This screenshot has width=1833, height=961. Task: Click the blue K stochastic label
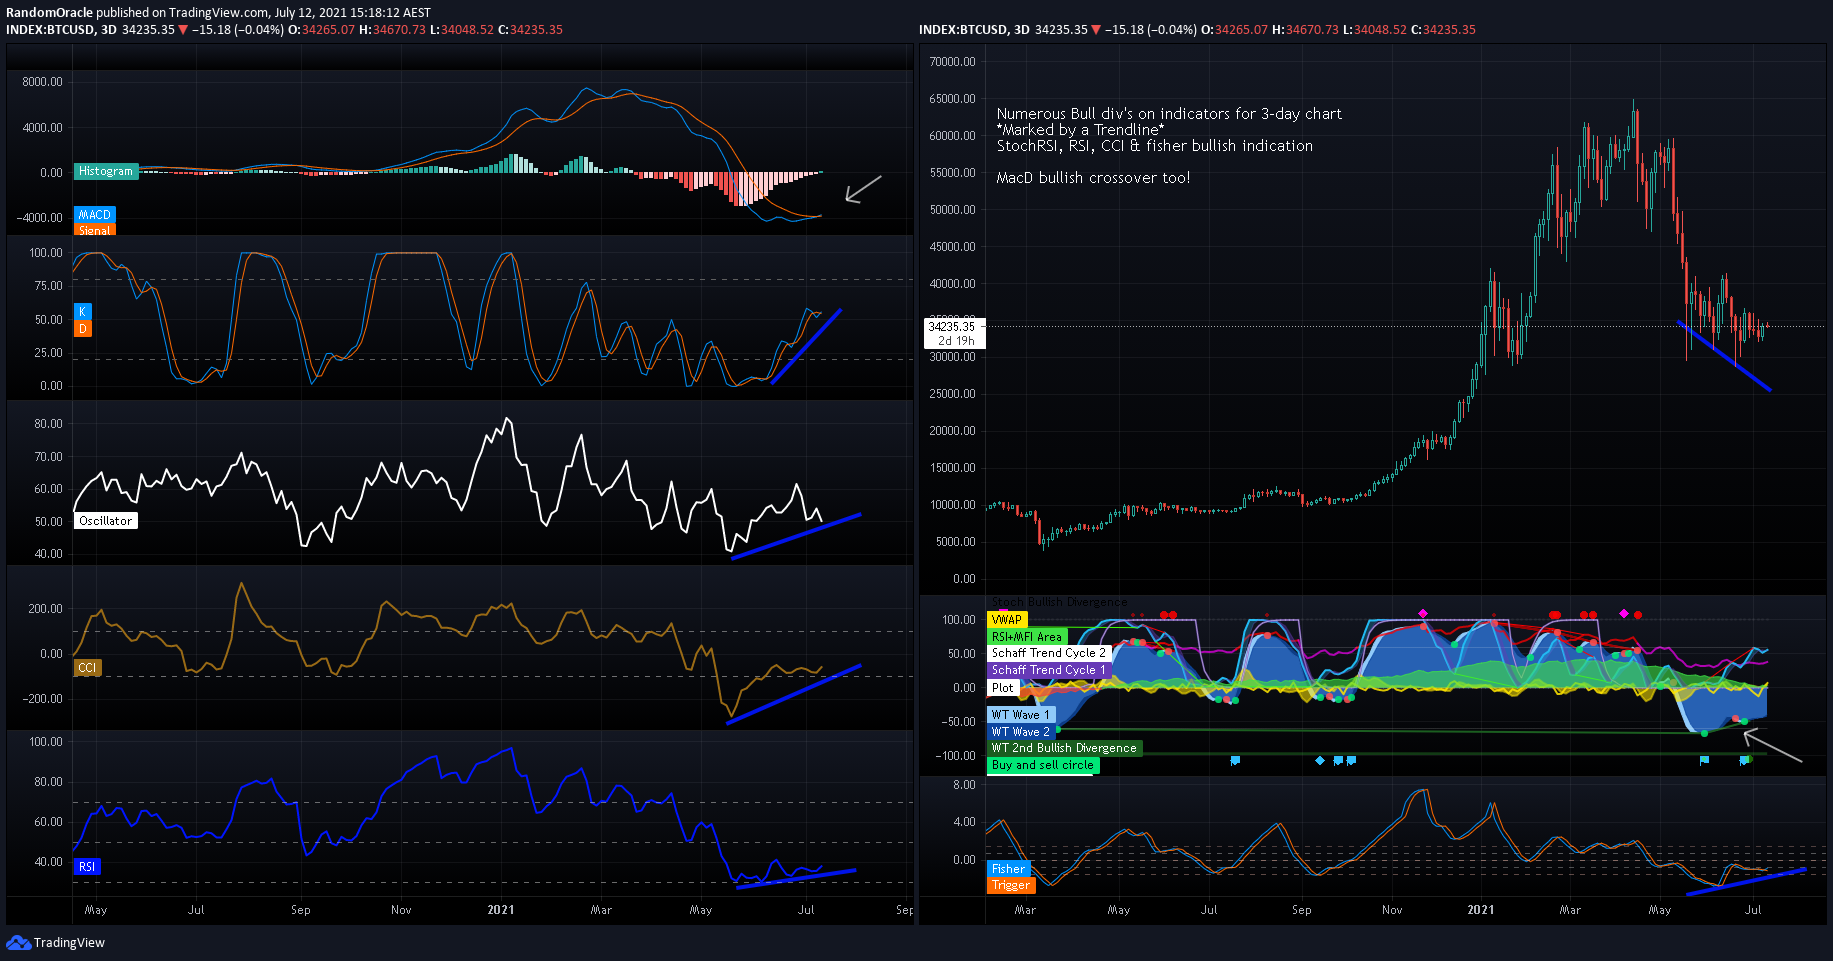click(x=83, y=311)
